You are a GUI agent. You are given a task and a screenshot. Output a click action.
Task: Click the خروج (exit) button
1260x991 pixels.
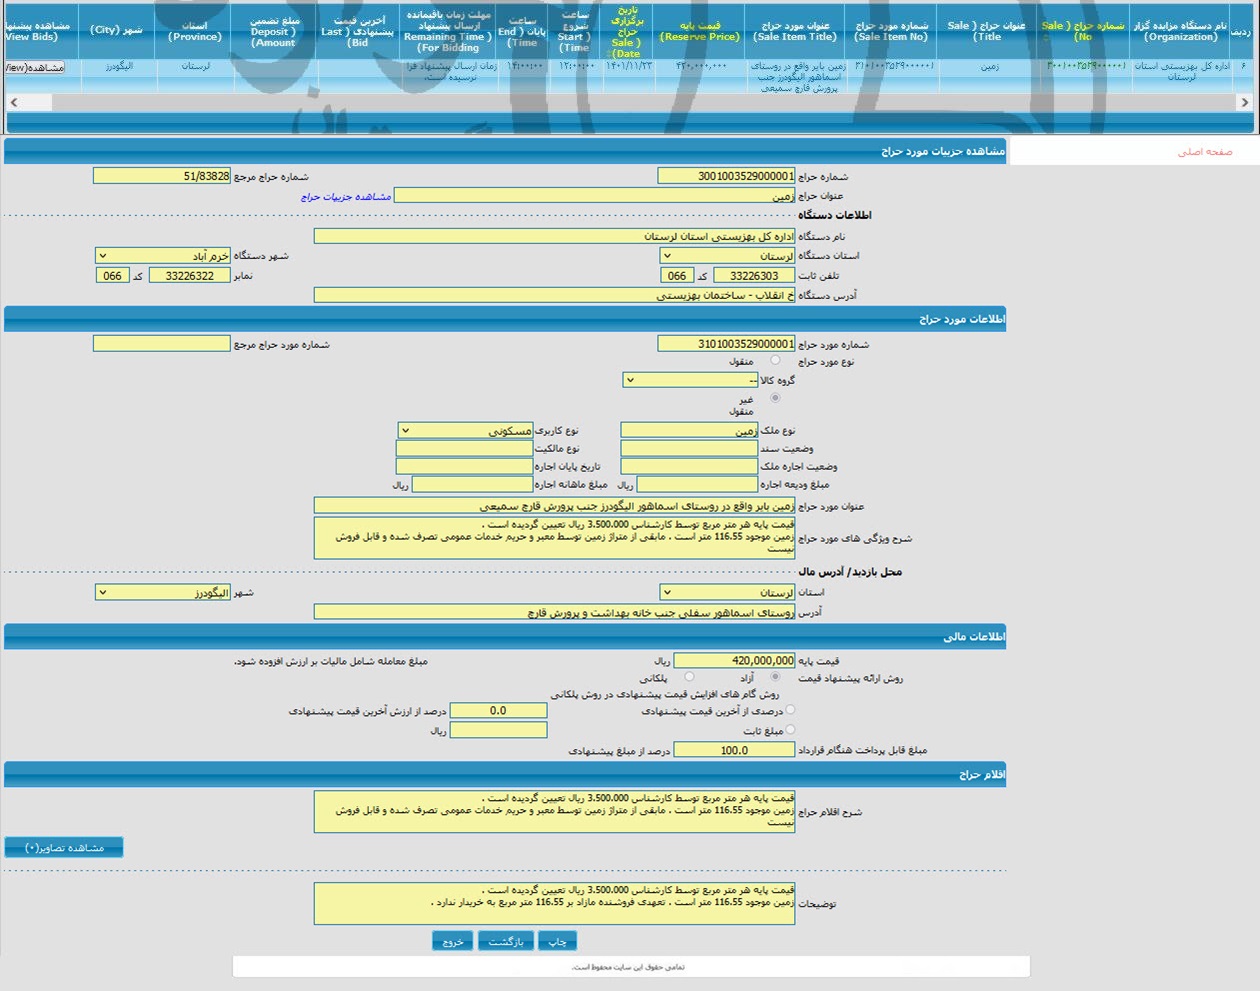coord(452,942)
